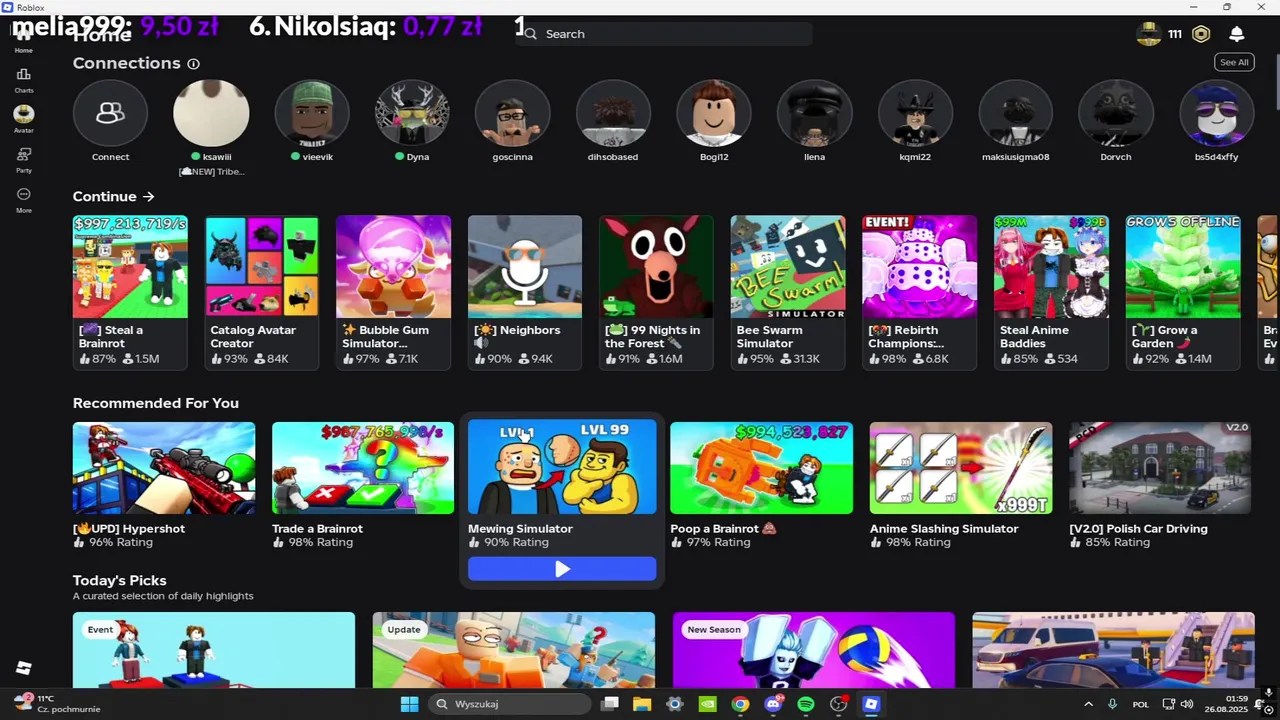
Task: Click the 111 Robux balance
Action: point(1175,34)
